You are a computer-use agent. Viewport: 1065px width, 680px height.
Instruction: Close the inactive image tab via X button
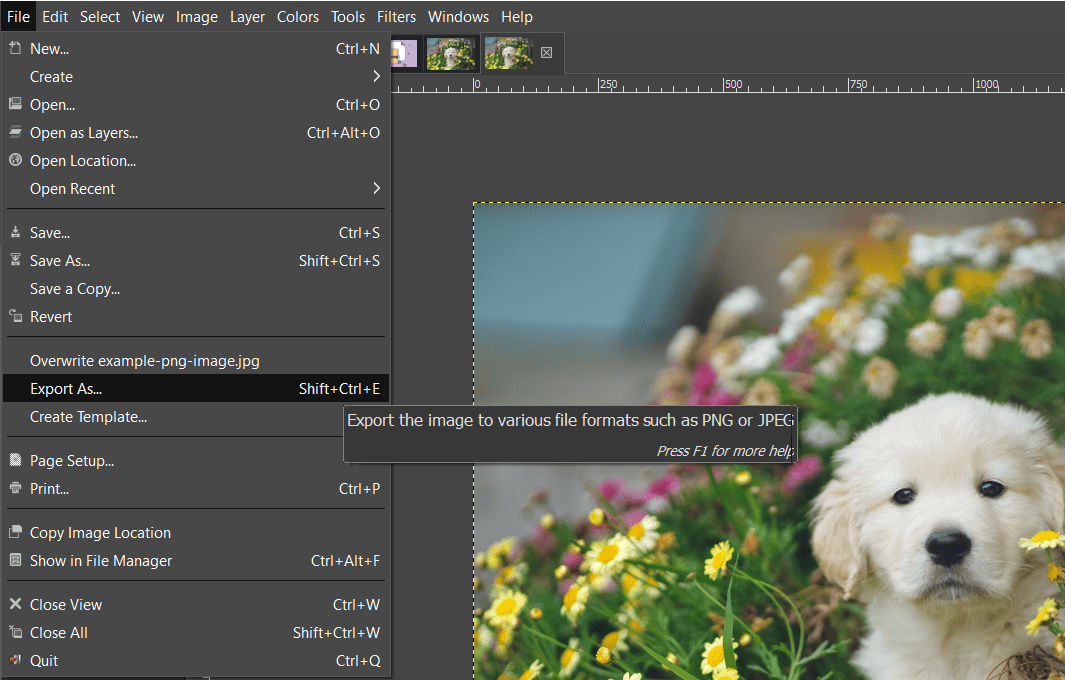546,53
